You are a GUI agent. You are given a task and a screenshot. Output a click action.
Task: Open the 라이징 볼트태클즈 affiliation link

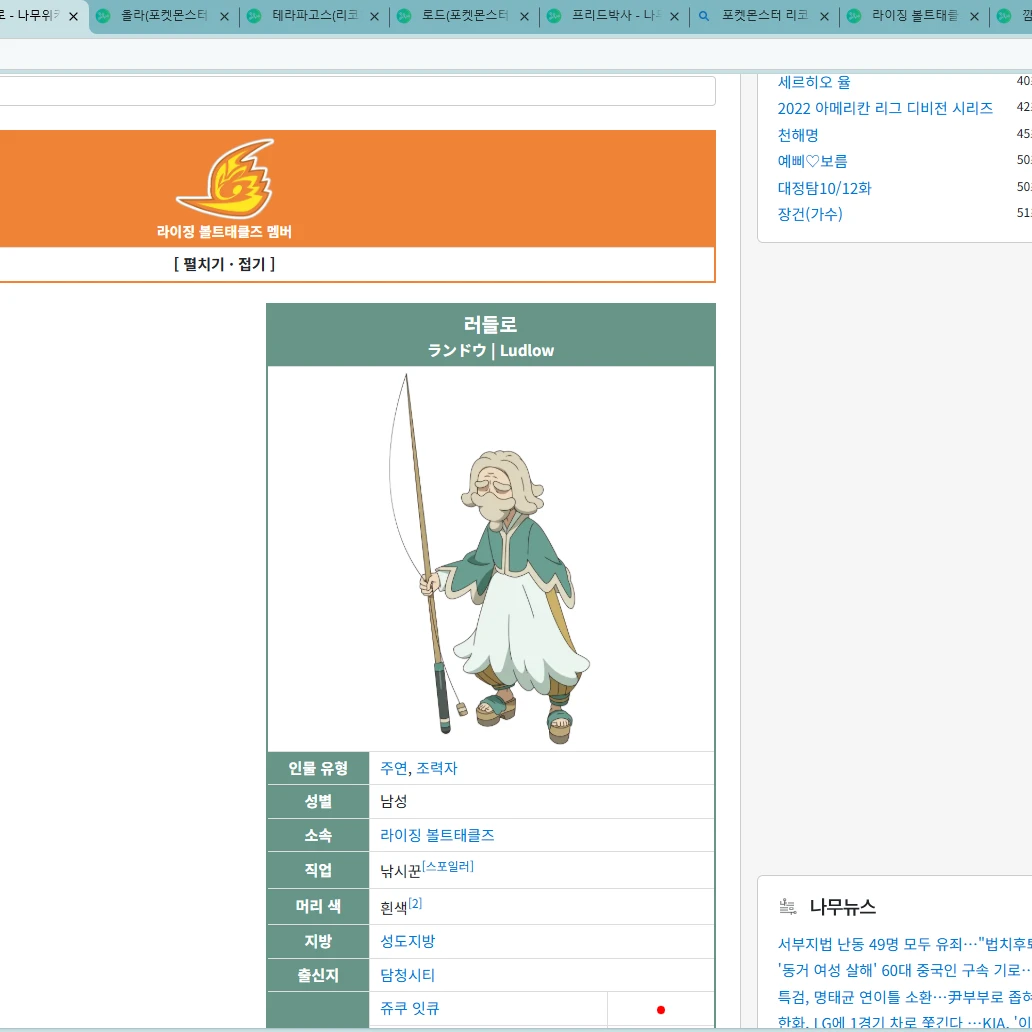click(x=437, y=835)
